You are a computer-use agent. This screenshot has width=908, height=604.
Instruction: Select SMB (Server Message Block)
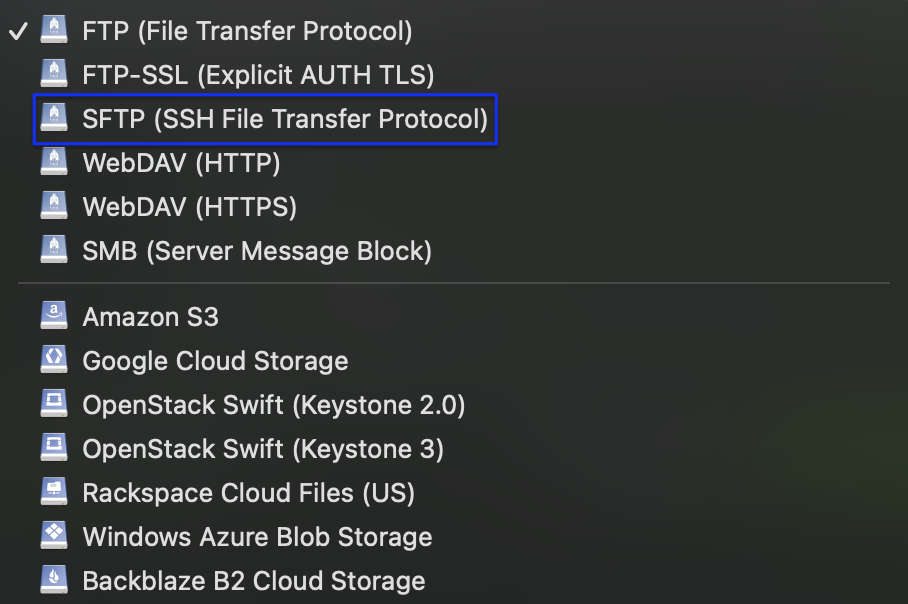pos(257,251)
